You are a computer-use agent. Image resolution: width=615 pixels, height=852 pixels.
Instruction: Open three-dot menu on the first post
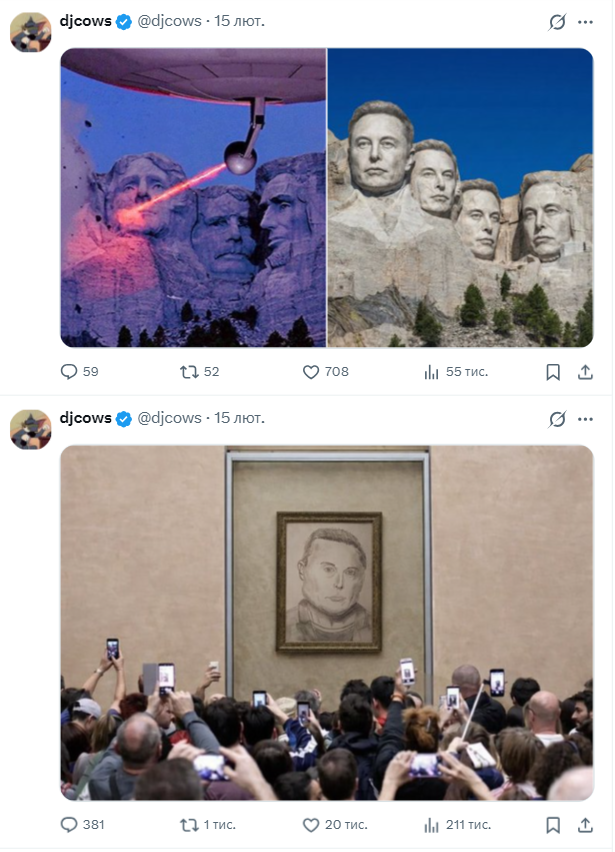(x=586, y=22)
